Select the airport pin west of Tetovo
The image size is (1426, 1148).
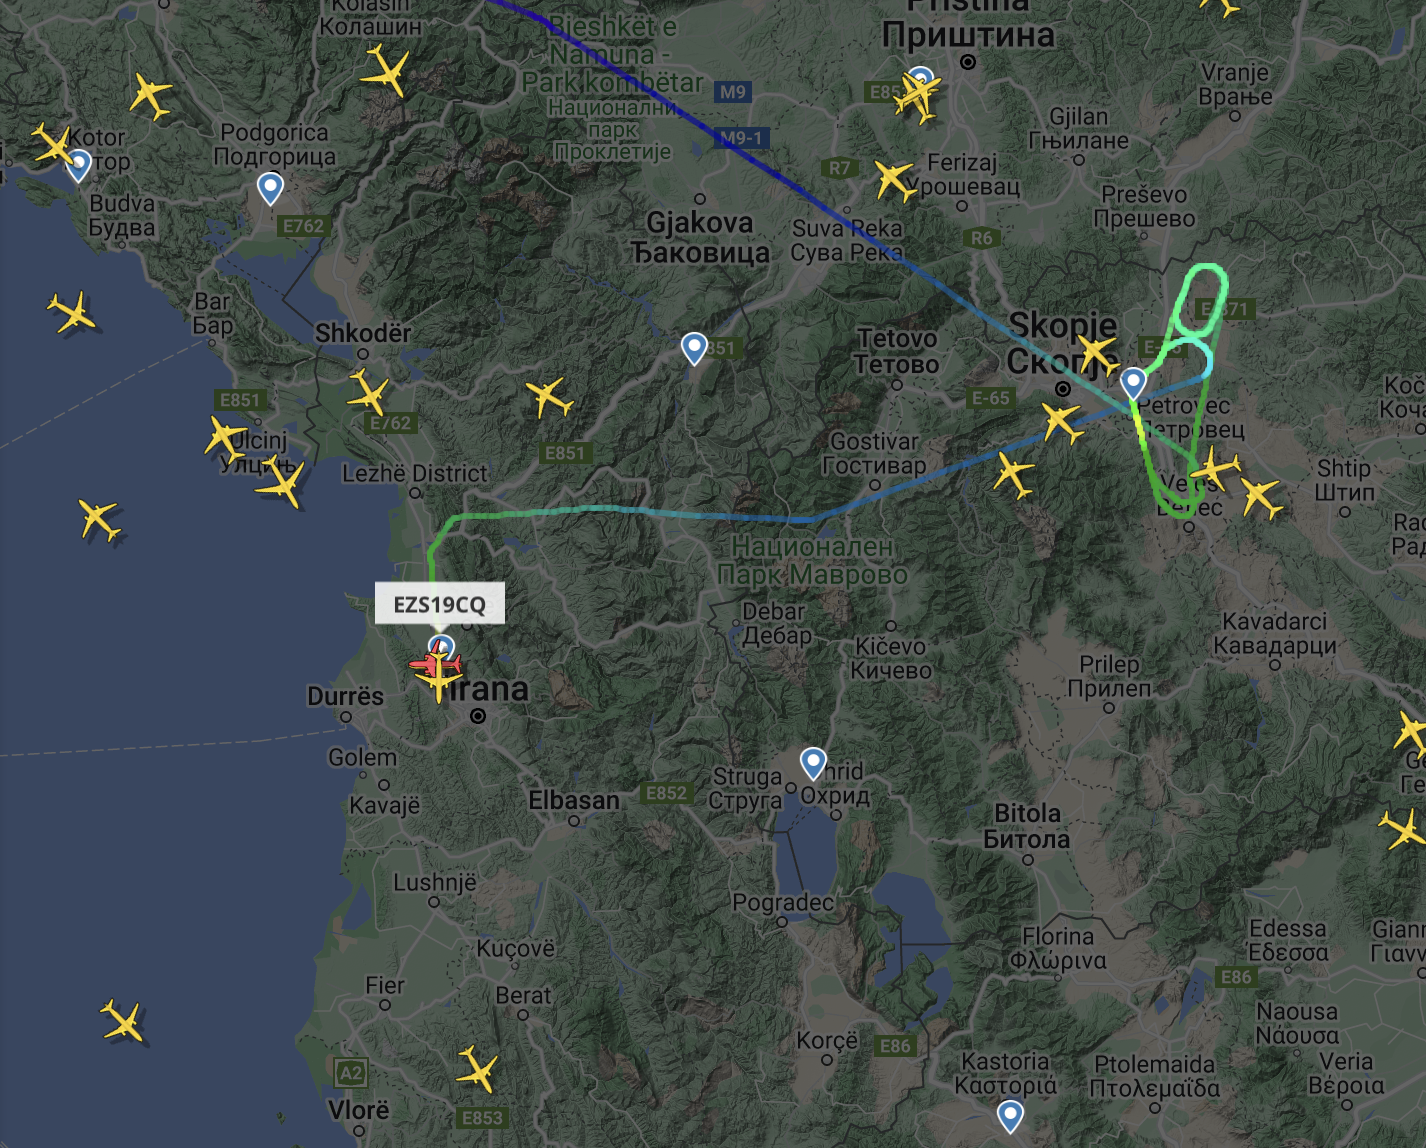point(694,348)
